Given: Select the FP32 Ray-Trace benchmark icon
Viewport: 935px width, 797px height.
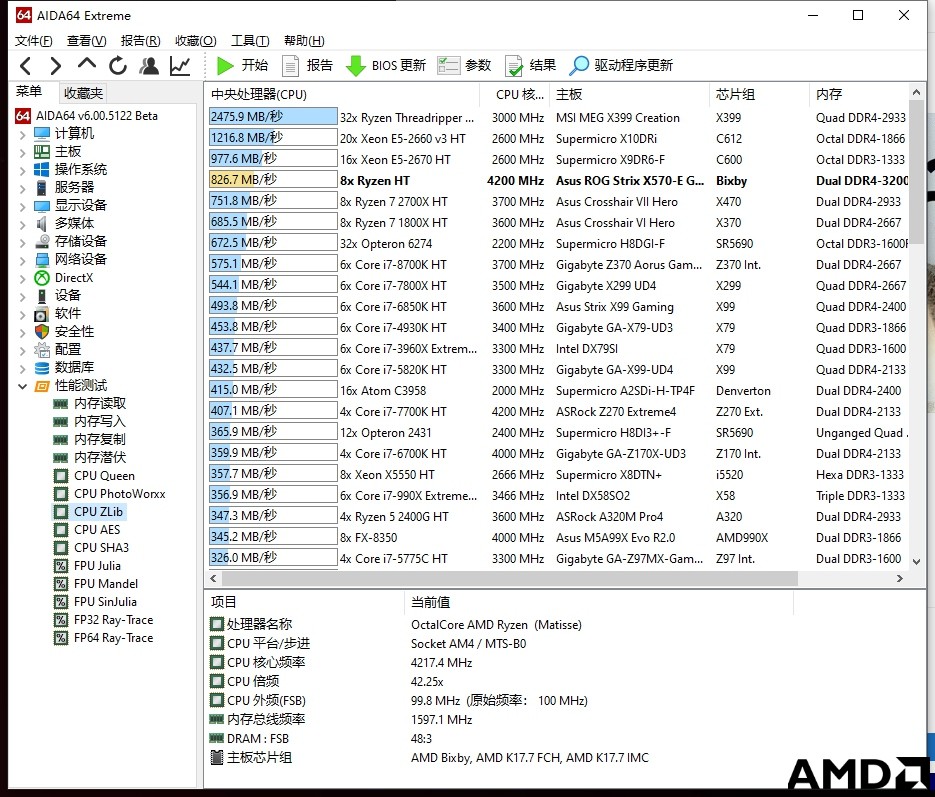Looking at the screenshot, I should point(61,620).
